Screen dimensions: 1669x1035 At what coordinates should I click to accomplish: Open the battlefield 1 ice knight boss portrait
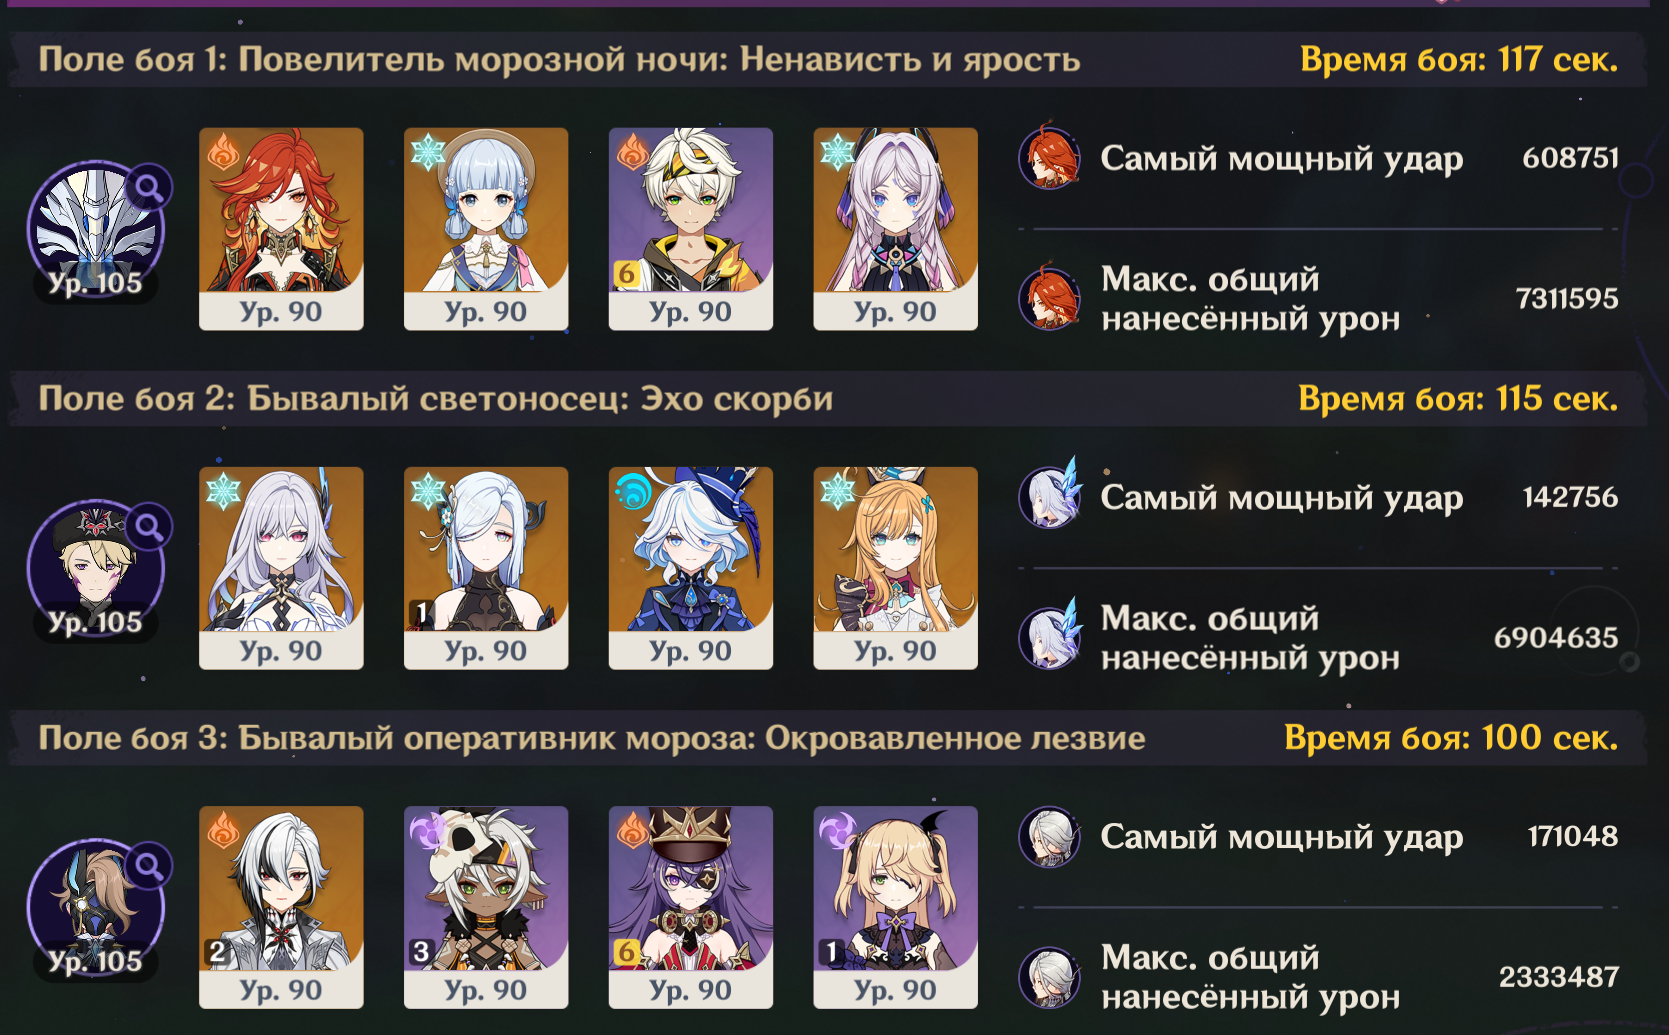[x=96, y=230]
